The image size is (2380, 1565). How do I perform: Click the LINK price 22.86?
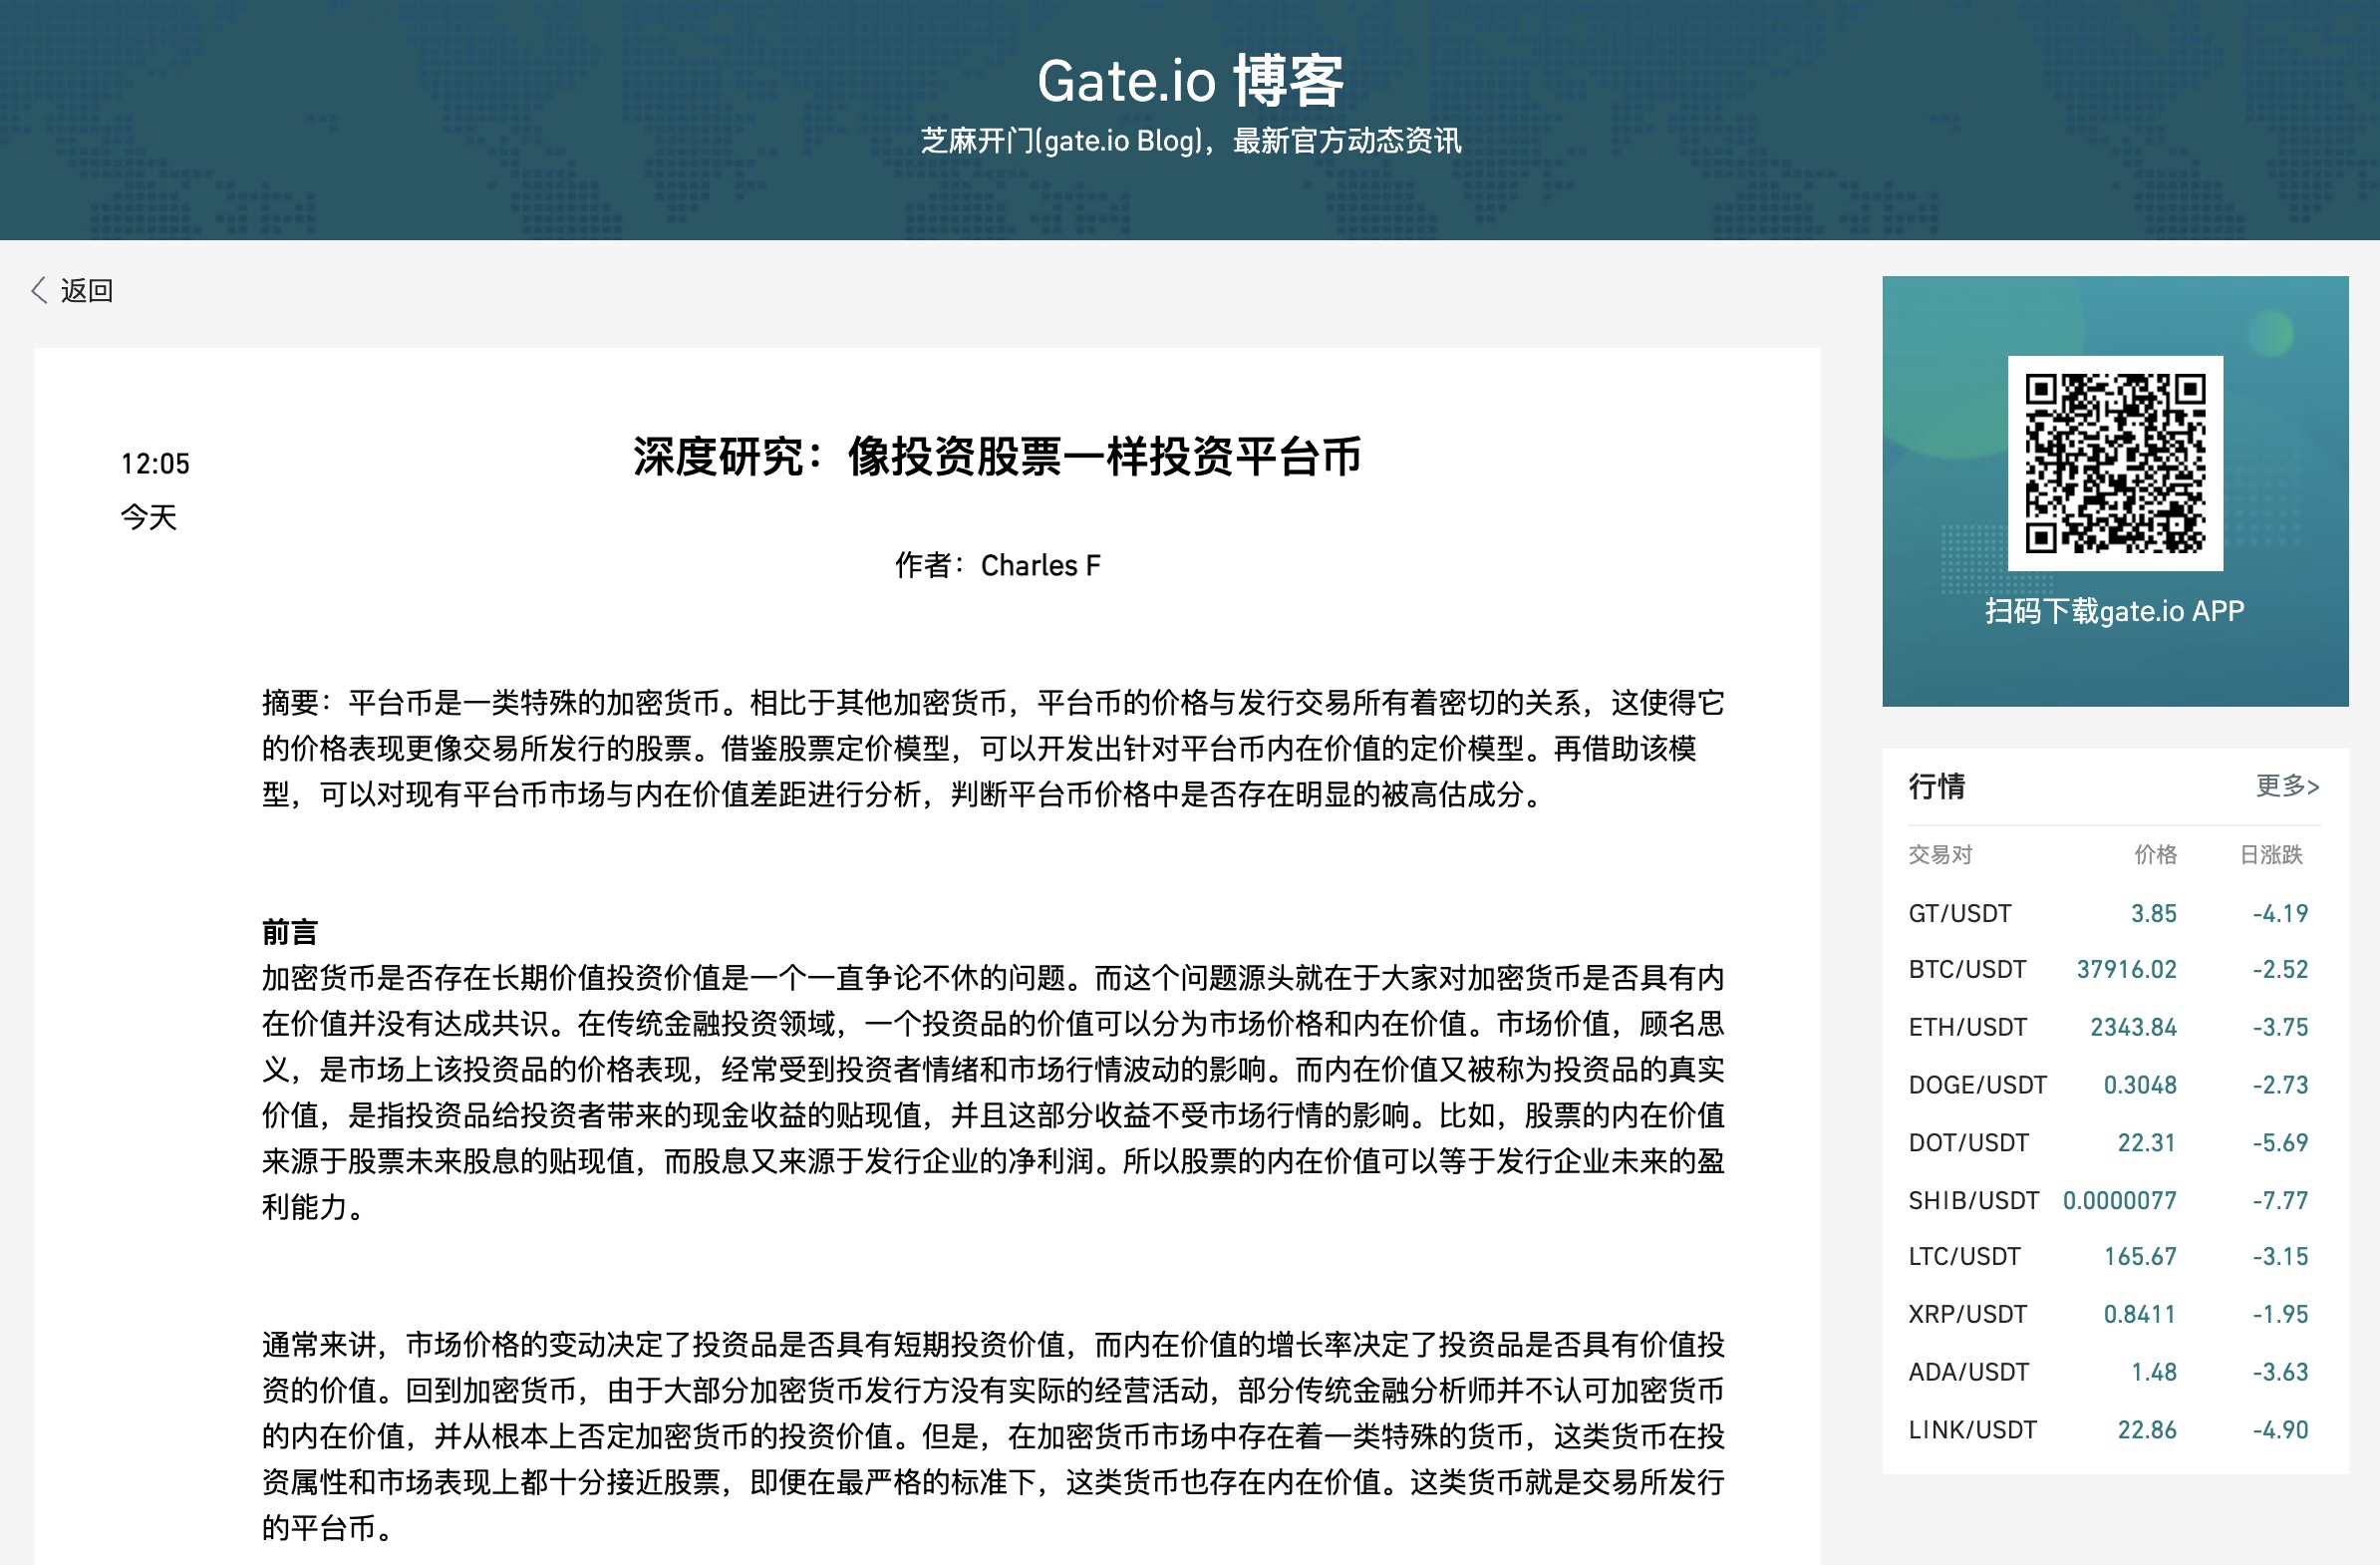2147,1430
